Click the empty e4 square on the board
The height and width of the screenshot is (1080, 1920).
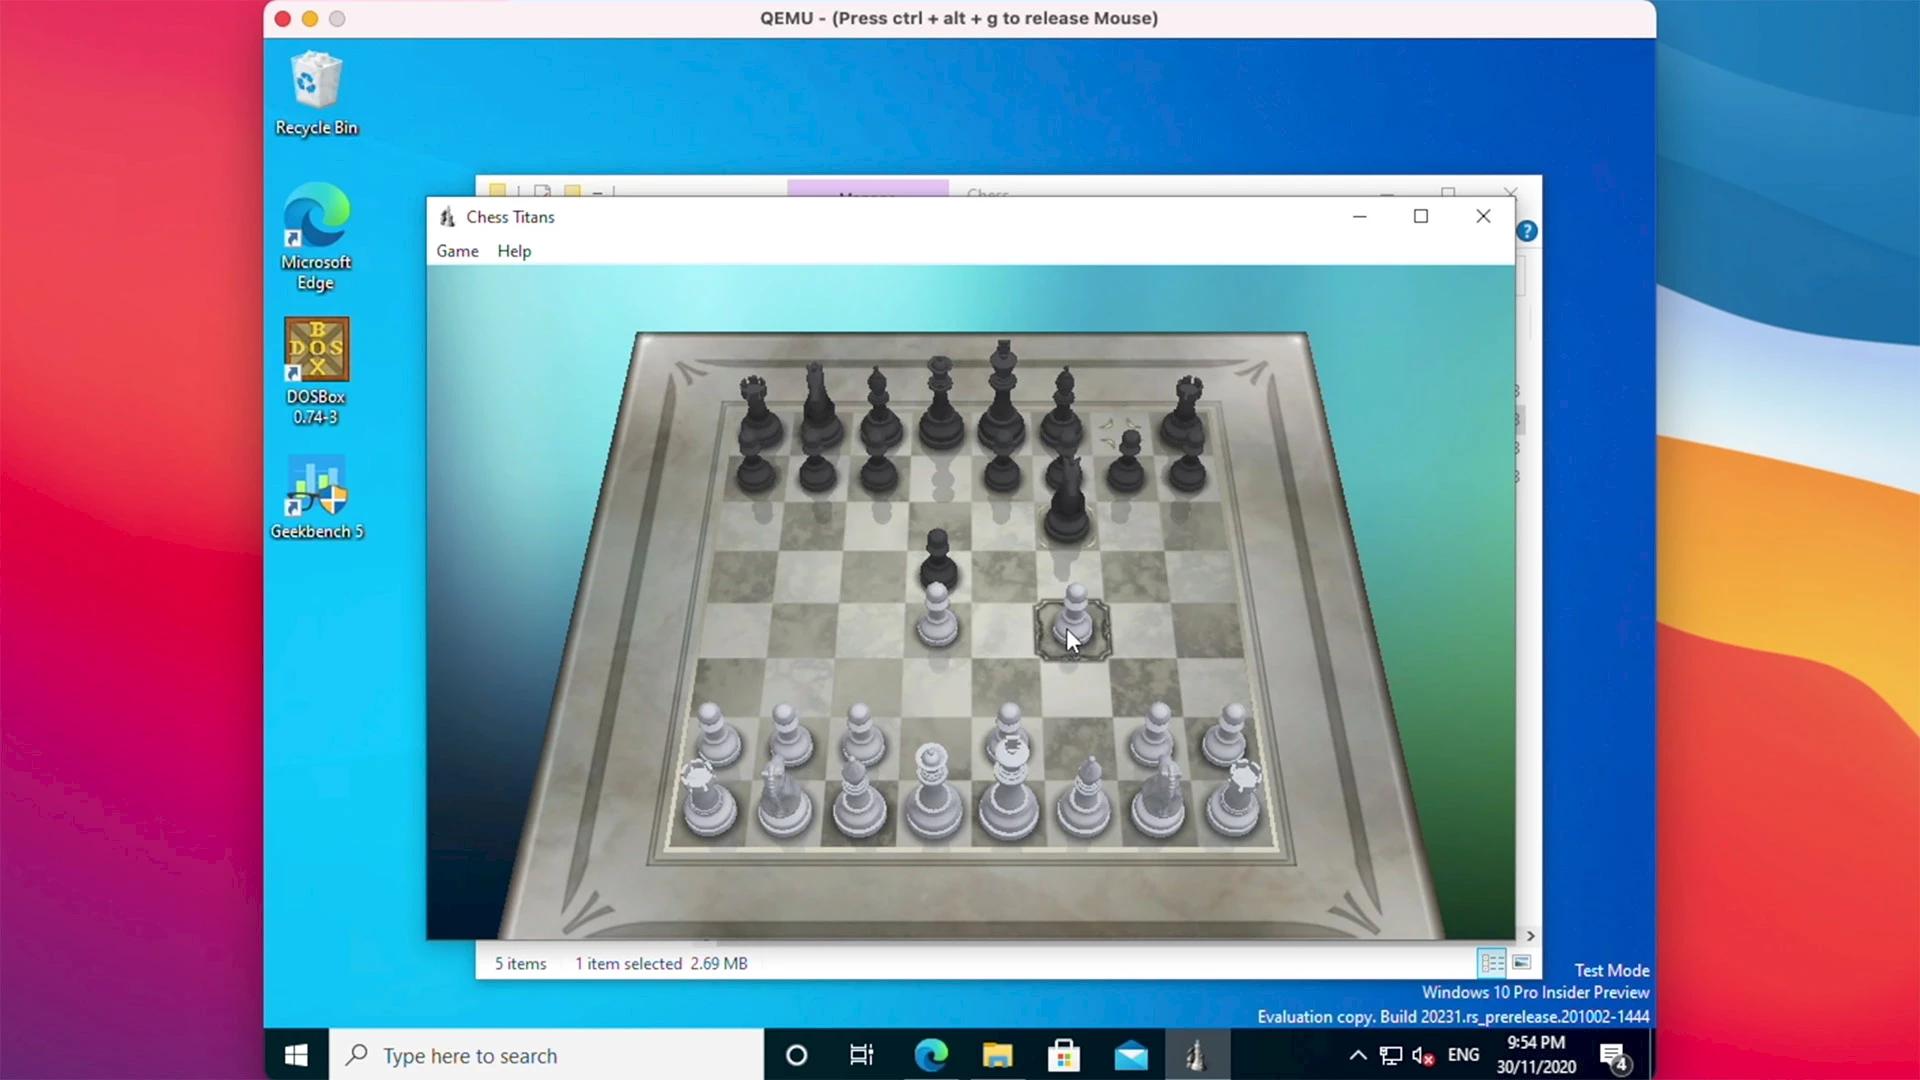(x=1004, y=630)
